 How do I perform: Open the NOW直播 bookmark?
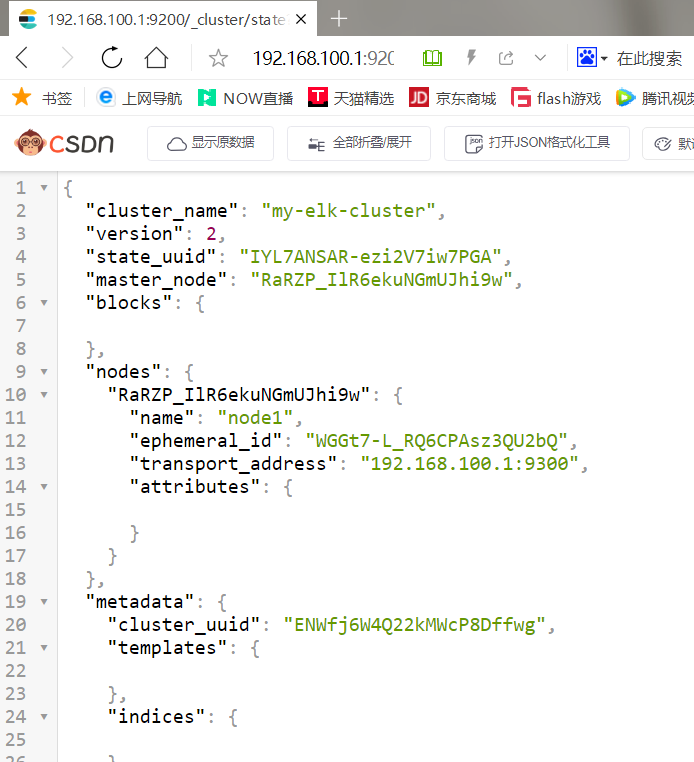245,98
